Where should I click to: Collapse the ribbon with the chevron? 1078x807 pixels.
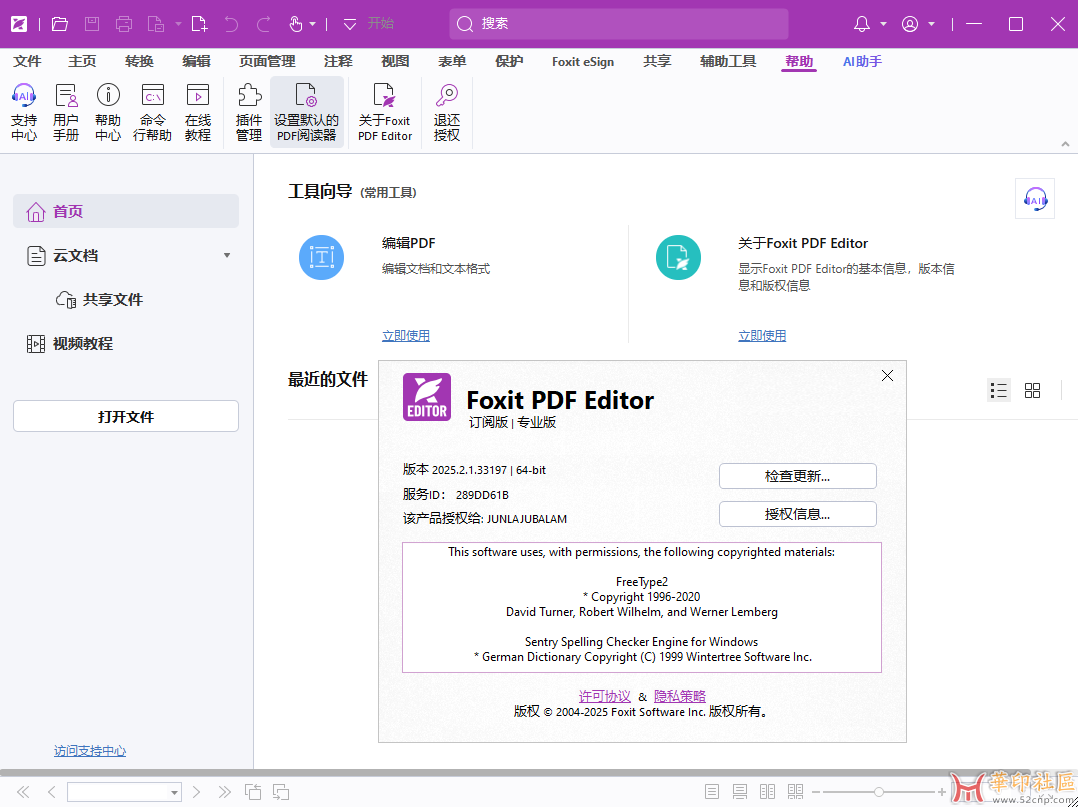pos(1065,144)
